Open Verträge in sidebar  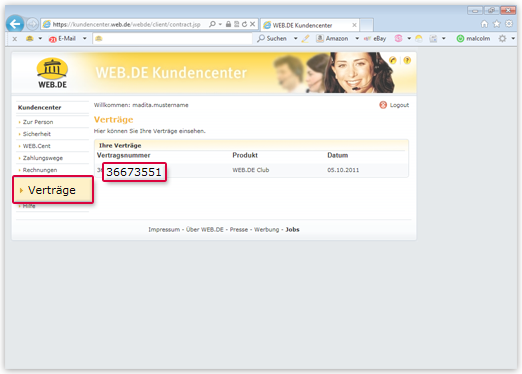53,190
